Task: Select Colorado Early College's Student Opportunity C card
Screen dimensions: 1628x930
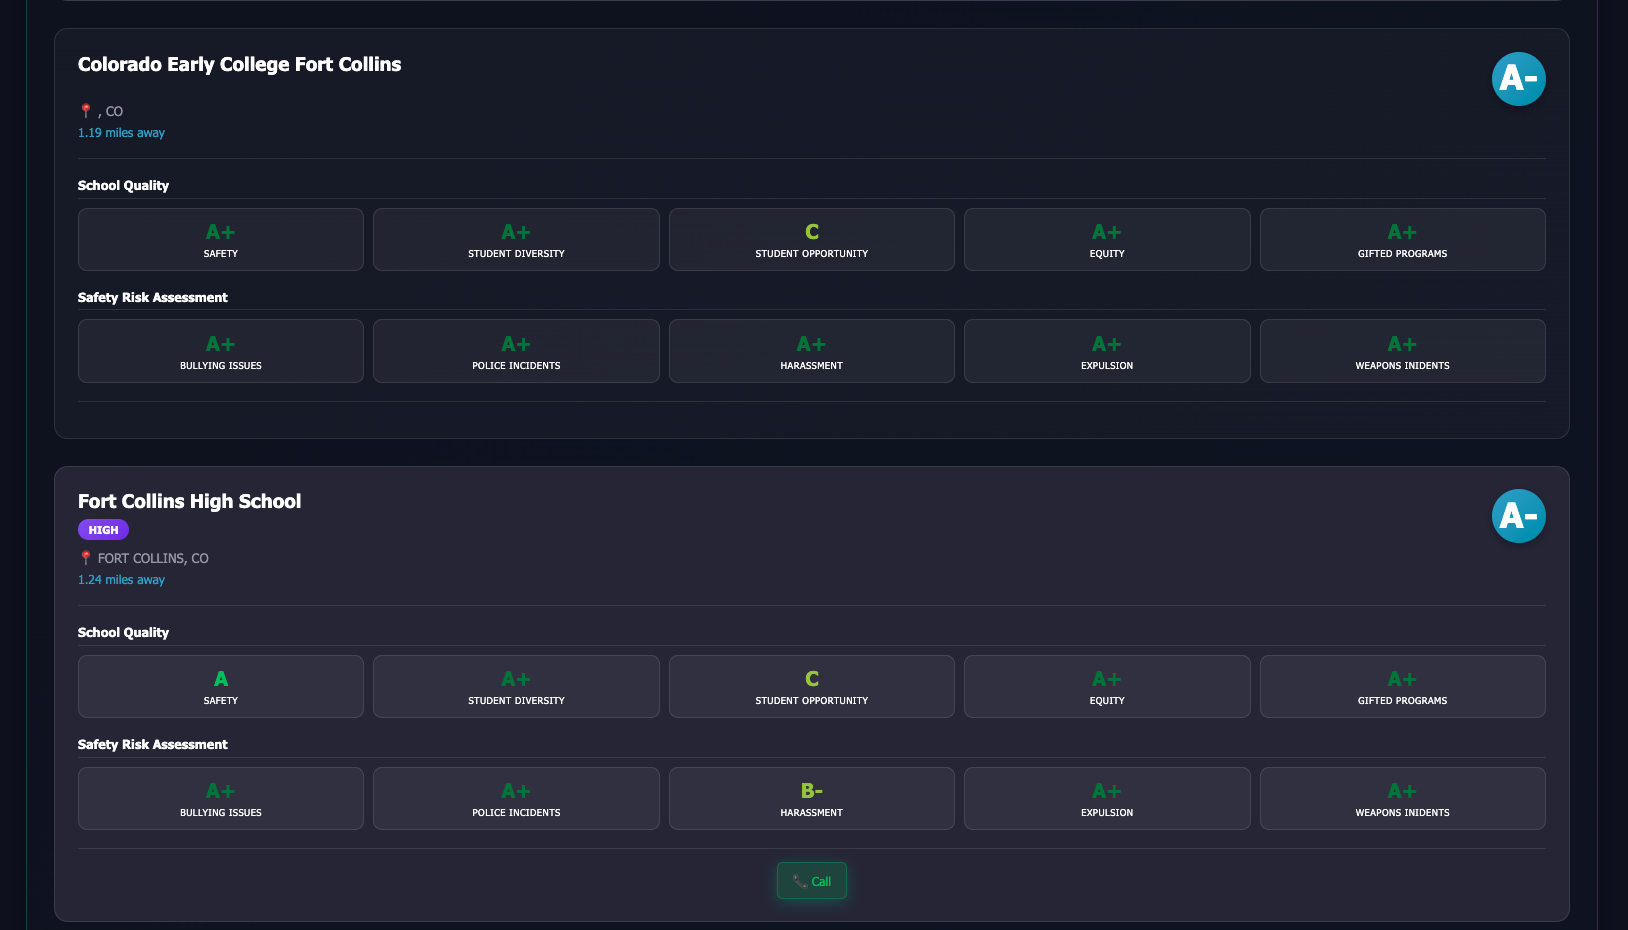Action: tap(811, 240)
